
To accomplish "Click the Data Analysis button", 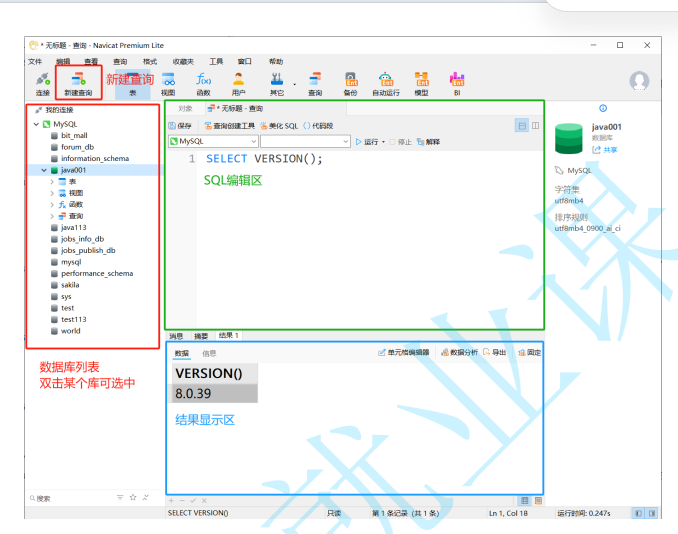I will [x=459, y=352].
